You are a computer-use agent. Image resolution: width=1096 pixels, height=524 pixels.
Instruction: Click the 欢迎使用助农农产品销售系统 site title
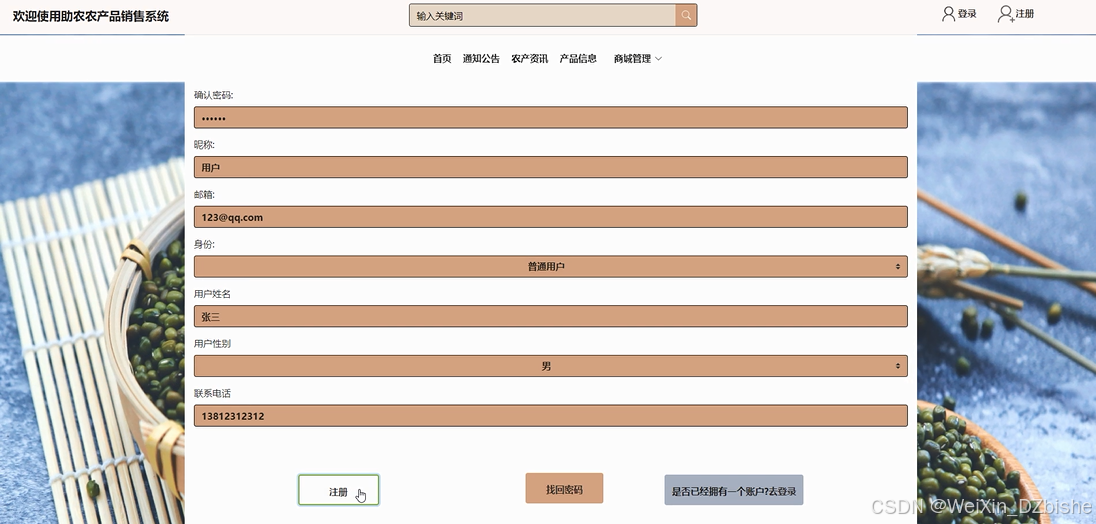coord(91,16)
